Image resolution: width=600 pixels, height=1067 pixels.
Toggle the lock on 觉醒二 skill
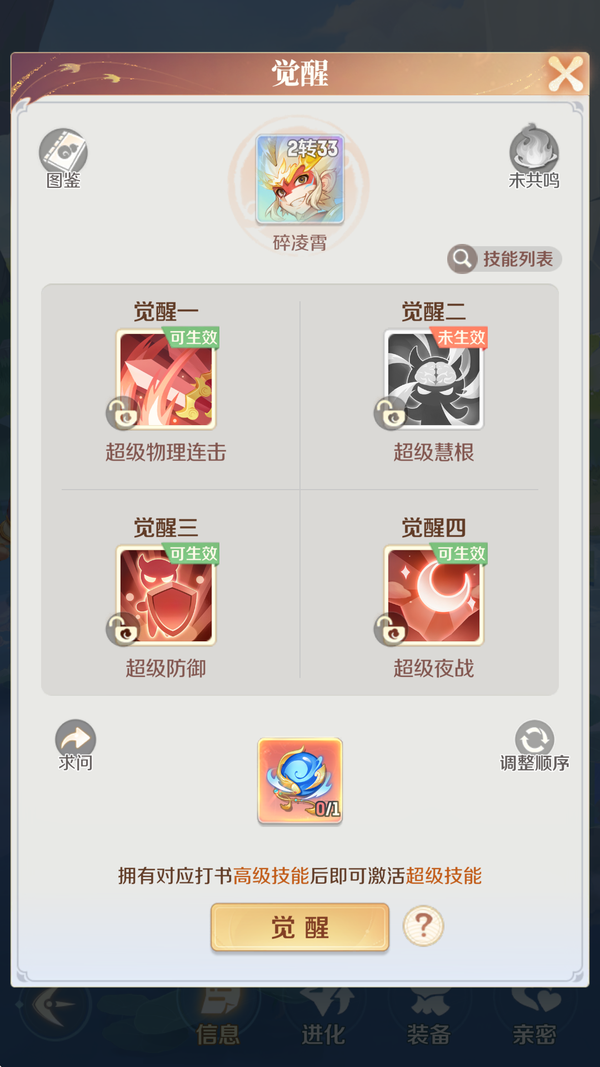pos(390,413)
